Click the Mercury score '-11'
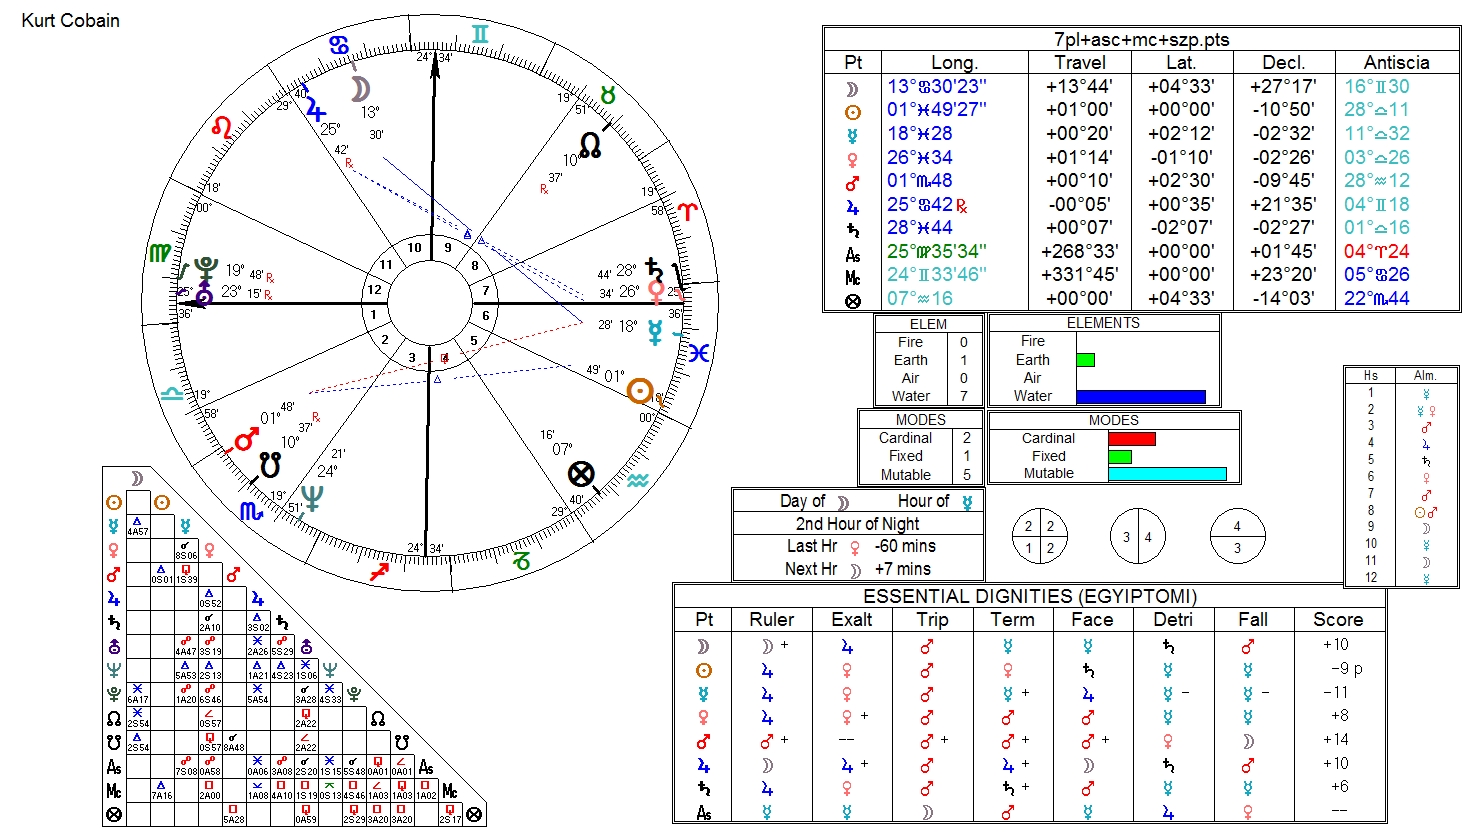The width and height of the screenshot is (1477, 835). [x=1335, y=692]
